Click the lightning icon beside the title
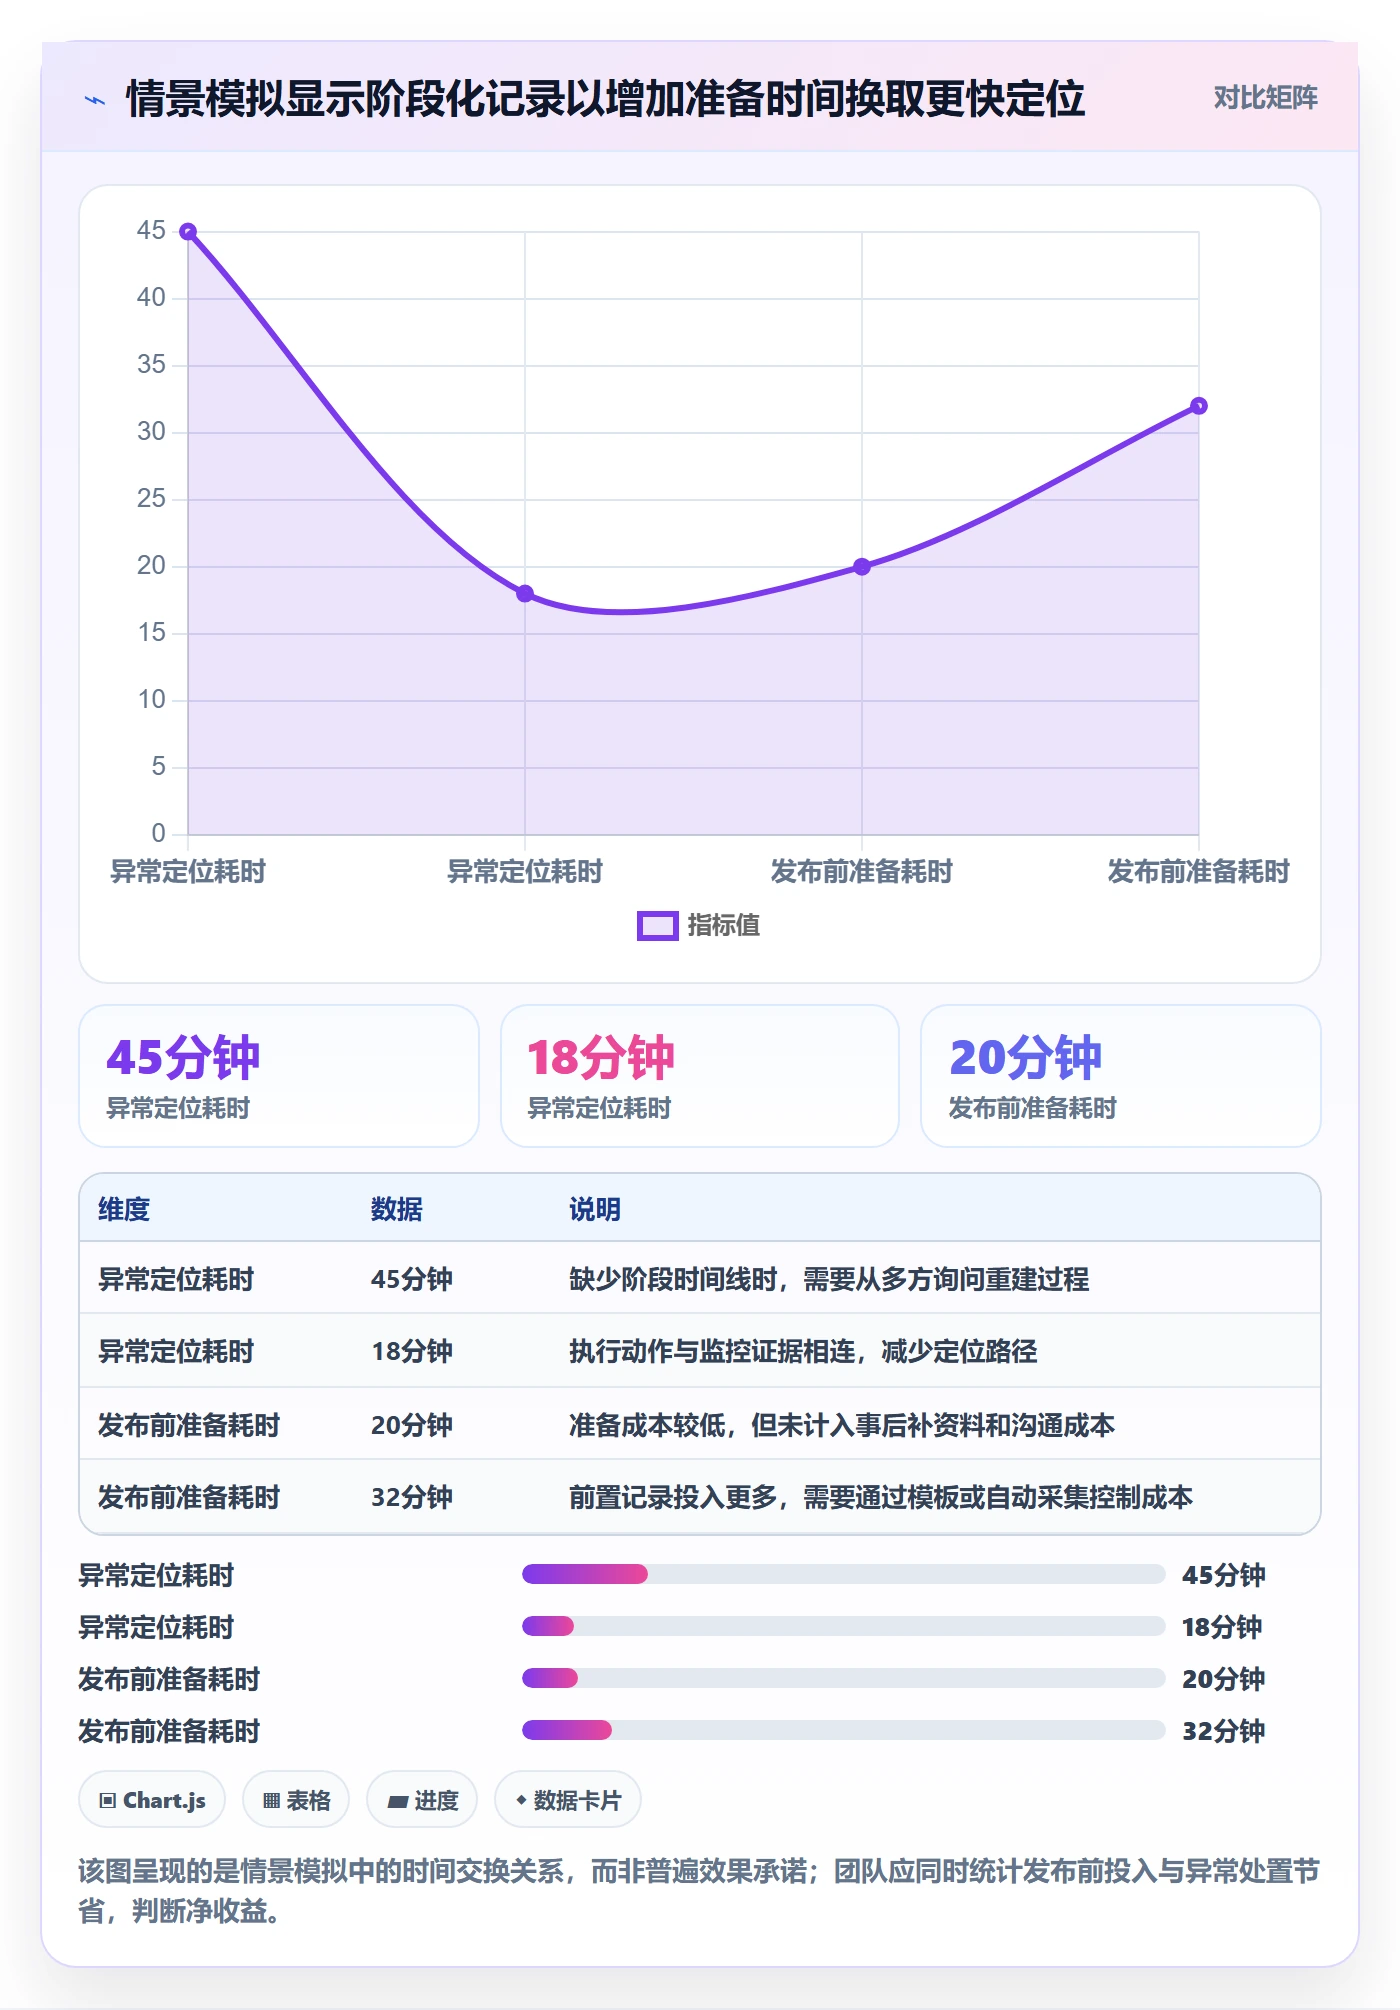Image resolution: width=1400 pixels, height=2010 pixels. click(x=95, y=100)
